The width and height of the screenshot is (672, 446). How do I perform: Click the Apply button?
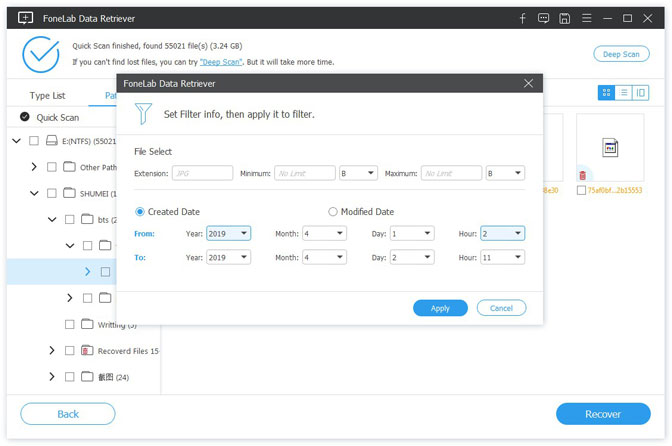point(440,308)
